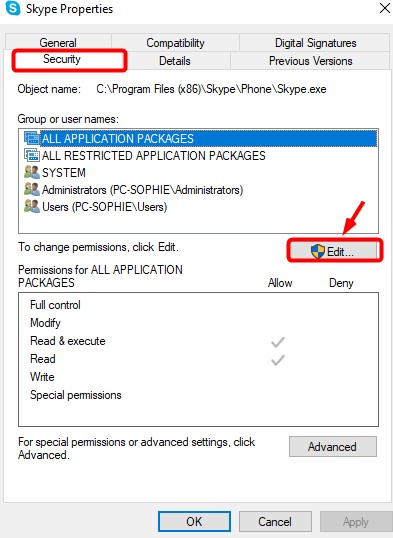
Task: Confirm with the OK button
Action: [x=194, y=522]
